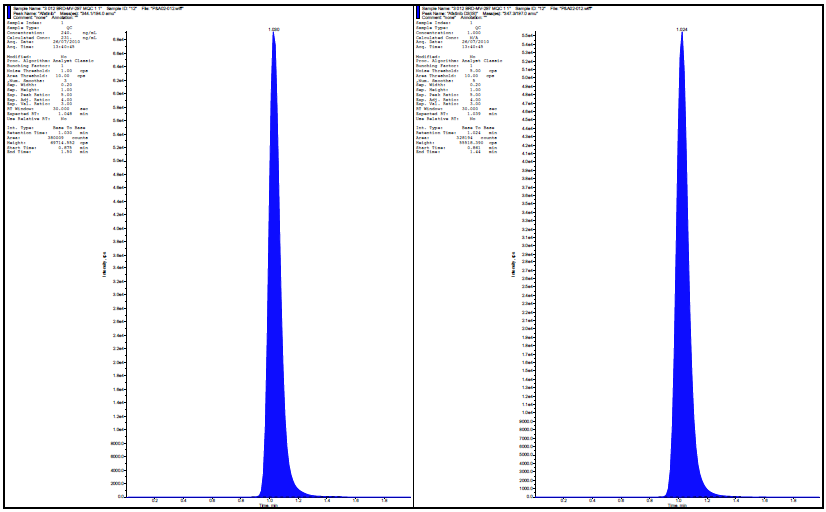Click the Intensity axis title of right plot

[x=514, y=270]
